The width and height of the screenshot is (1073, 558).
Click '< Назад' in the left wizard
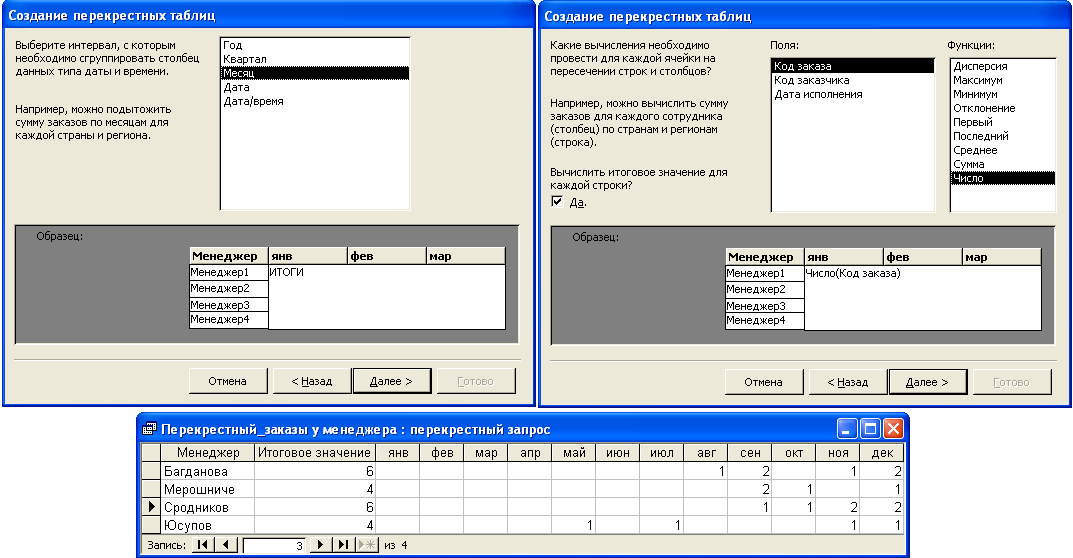(x=311, y=381)
